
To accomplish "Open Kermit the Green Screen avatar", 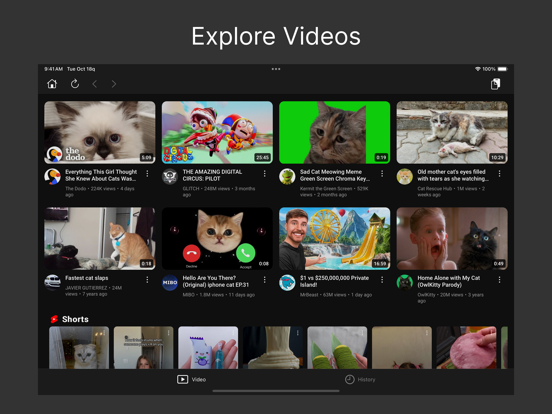I will [287, 176].
